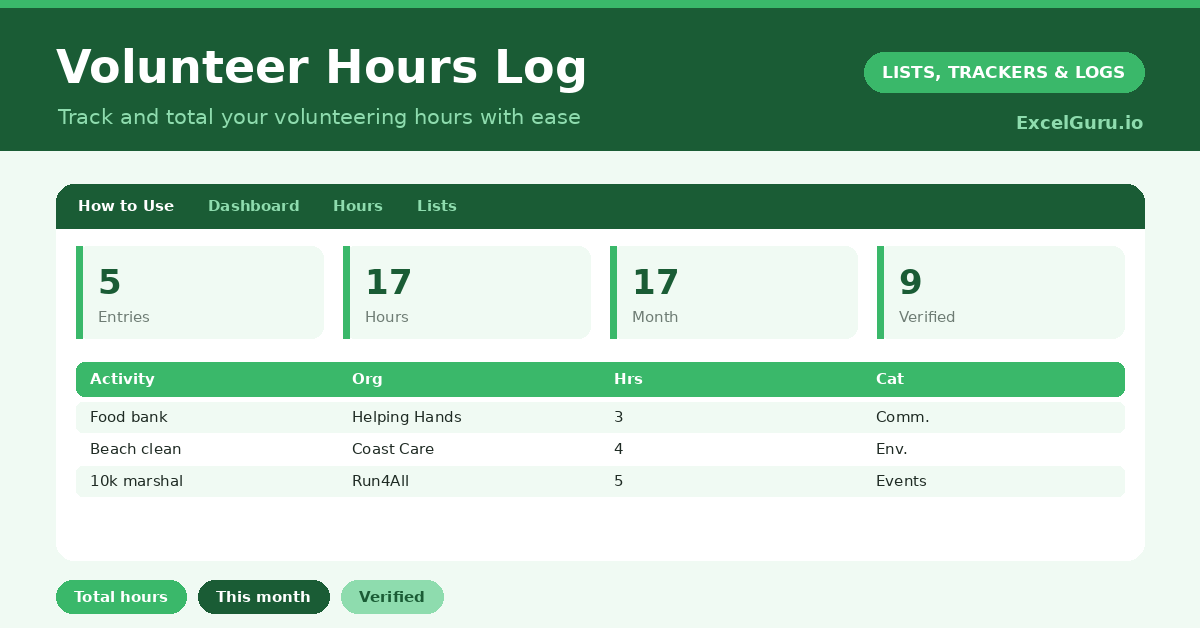Select the This month pill

click(264, 597)
